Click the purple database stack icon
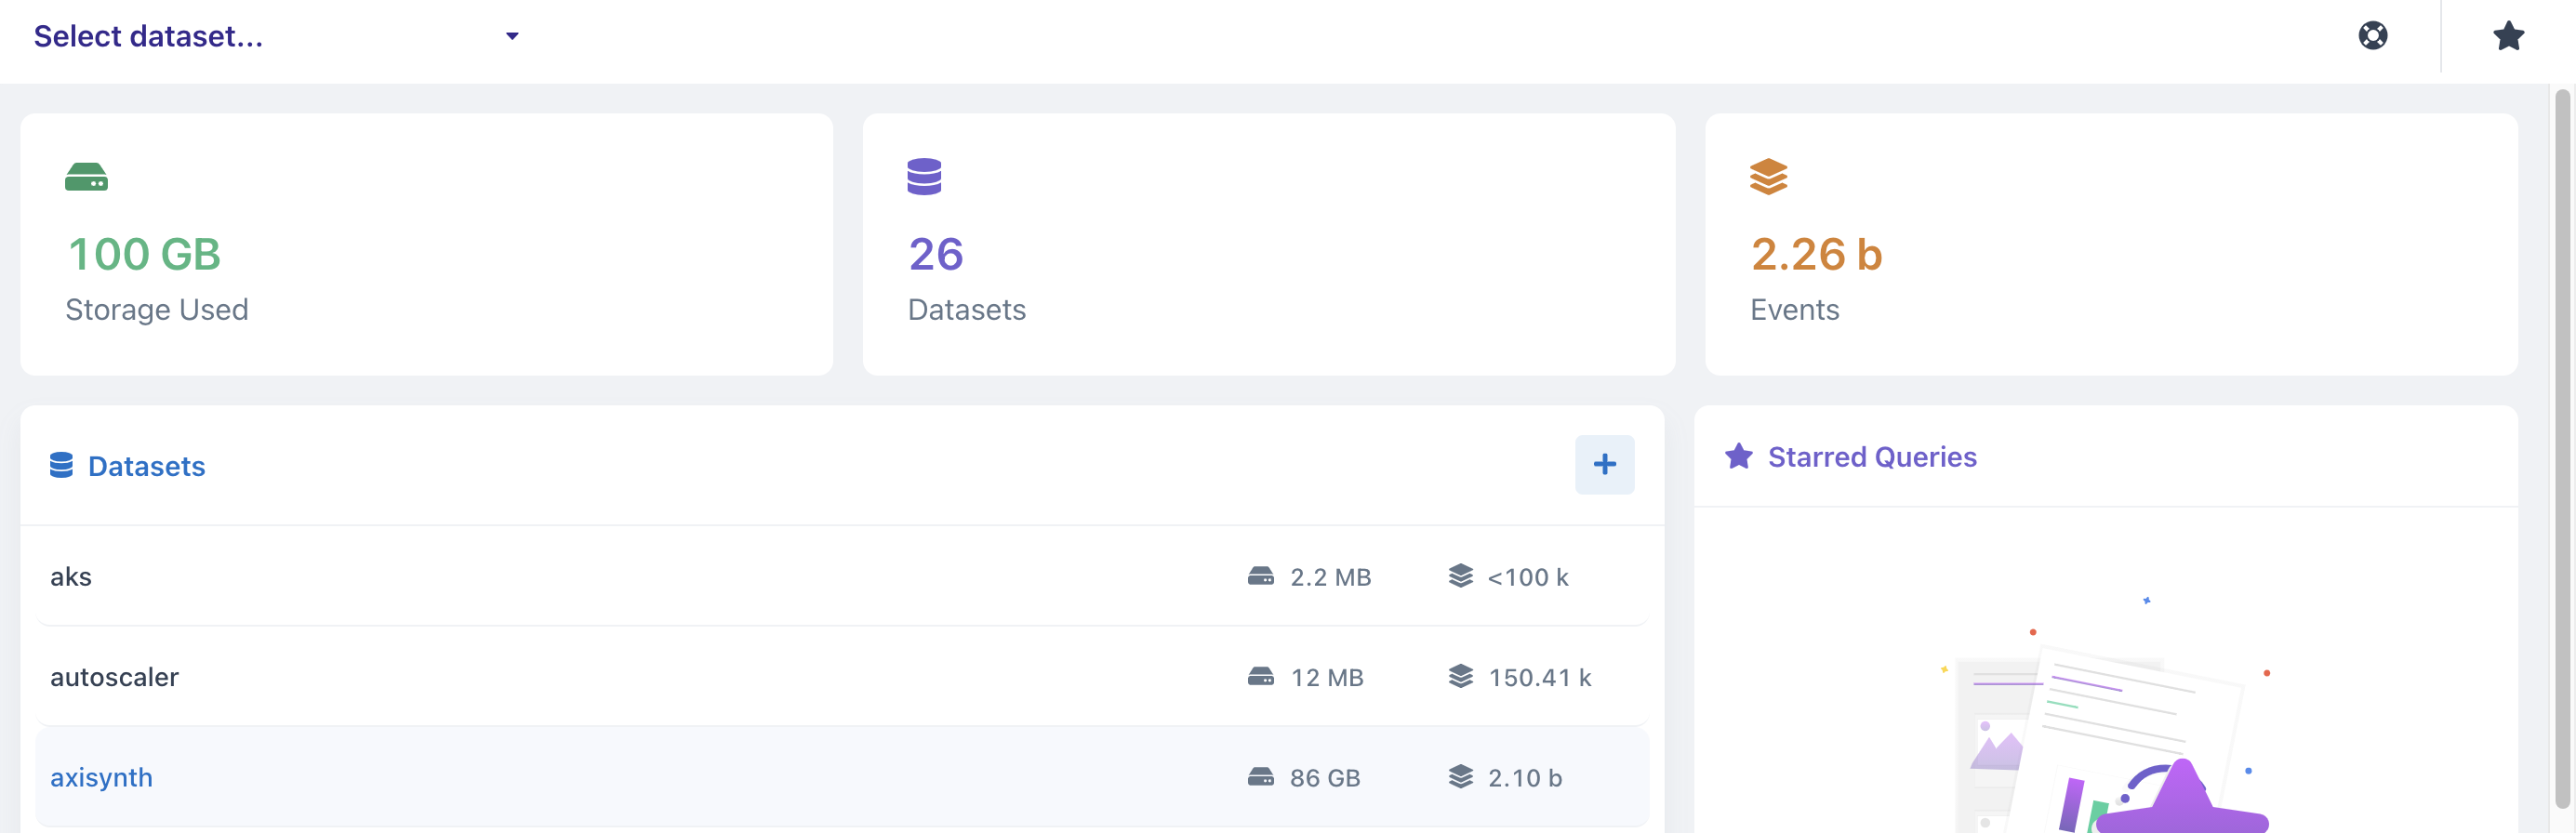This screenshot has height=833, width=2576. [924, 176]
